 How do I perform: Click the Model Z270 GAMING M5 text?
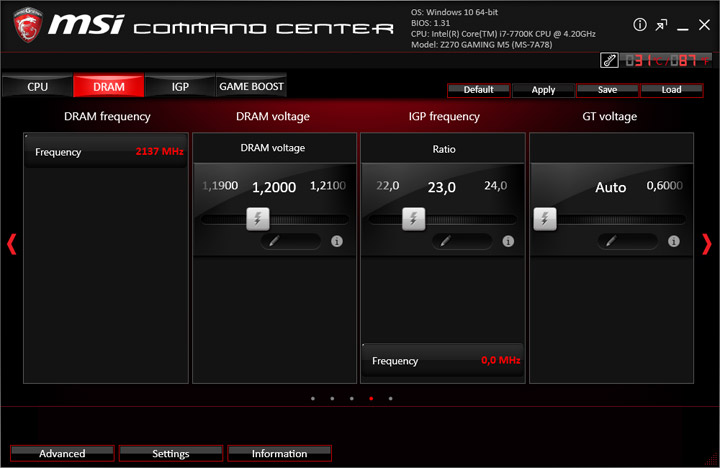point(482,45)
